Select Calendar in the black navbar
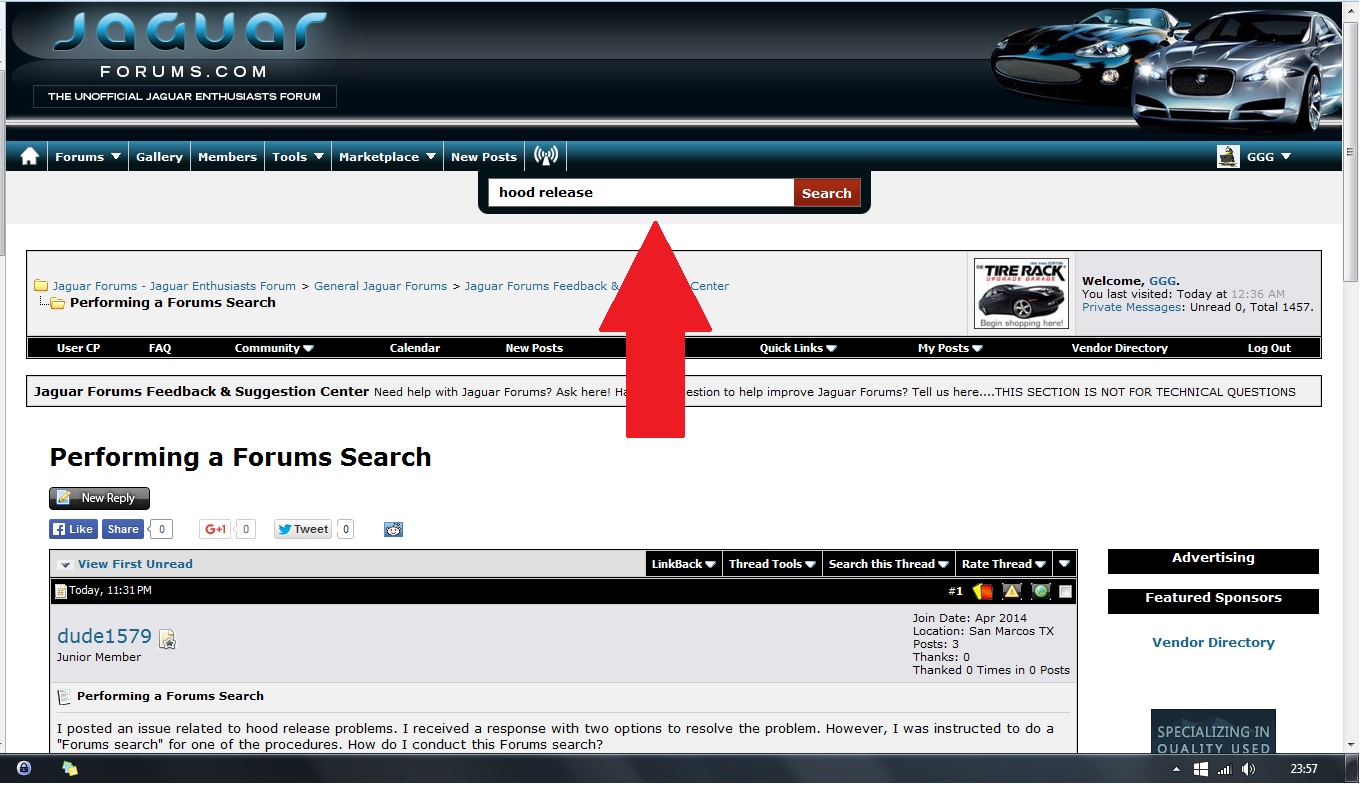The image size is (1361, 787). [415, 348]
